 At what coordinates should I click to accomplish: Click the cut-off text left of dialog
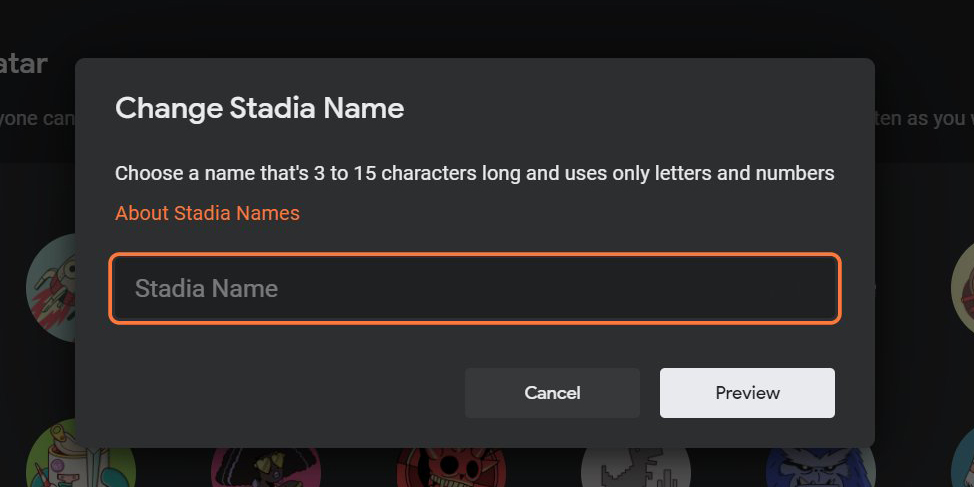point(35,119)
